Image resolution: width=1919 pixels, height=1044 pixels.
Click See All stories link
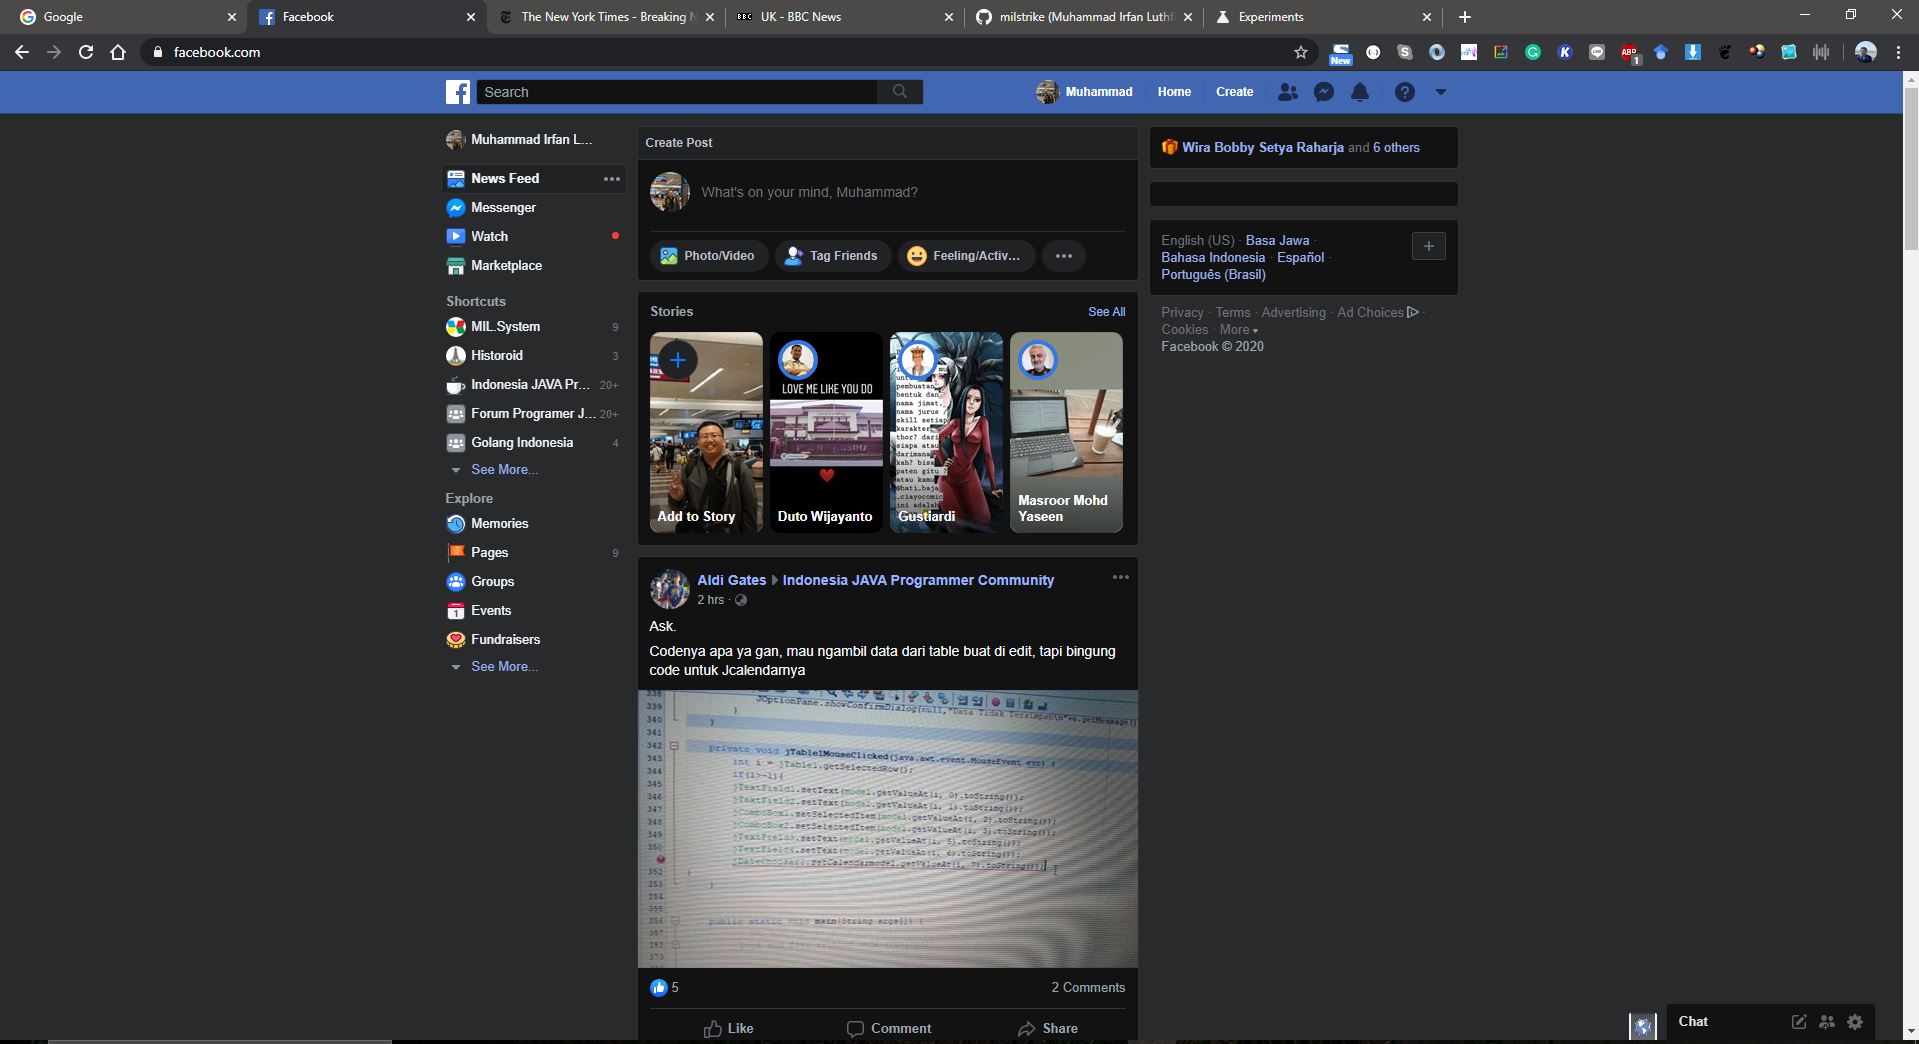click(x=1106, y=312)
